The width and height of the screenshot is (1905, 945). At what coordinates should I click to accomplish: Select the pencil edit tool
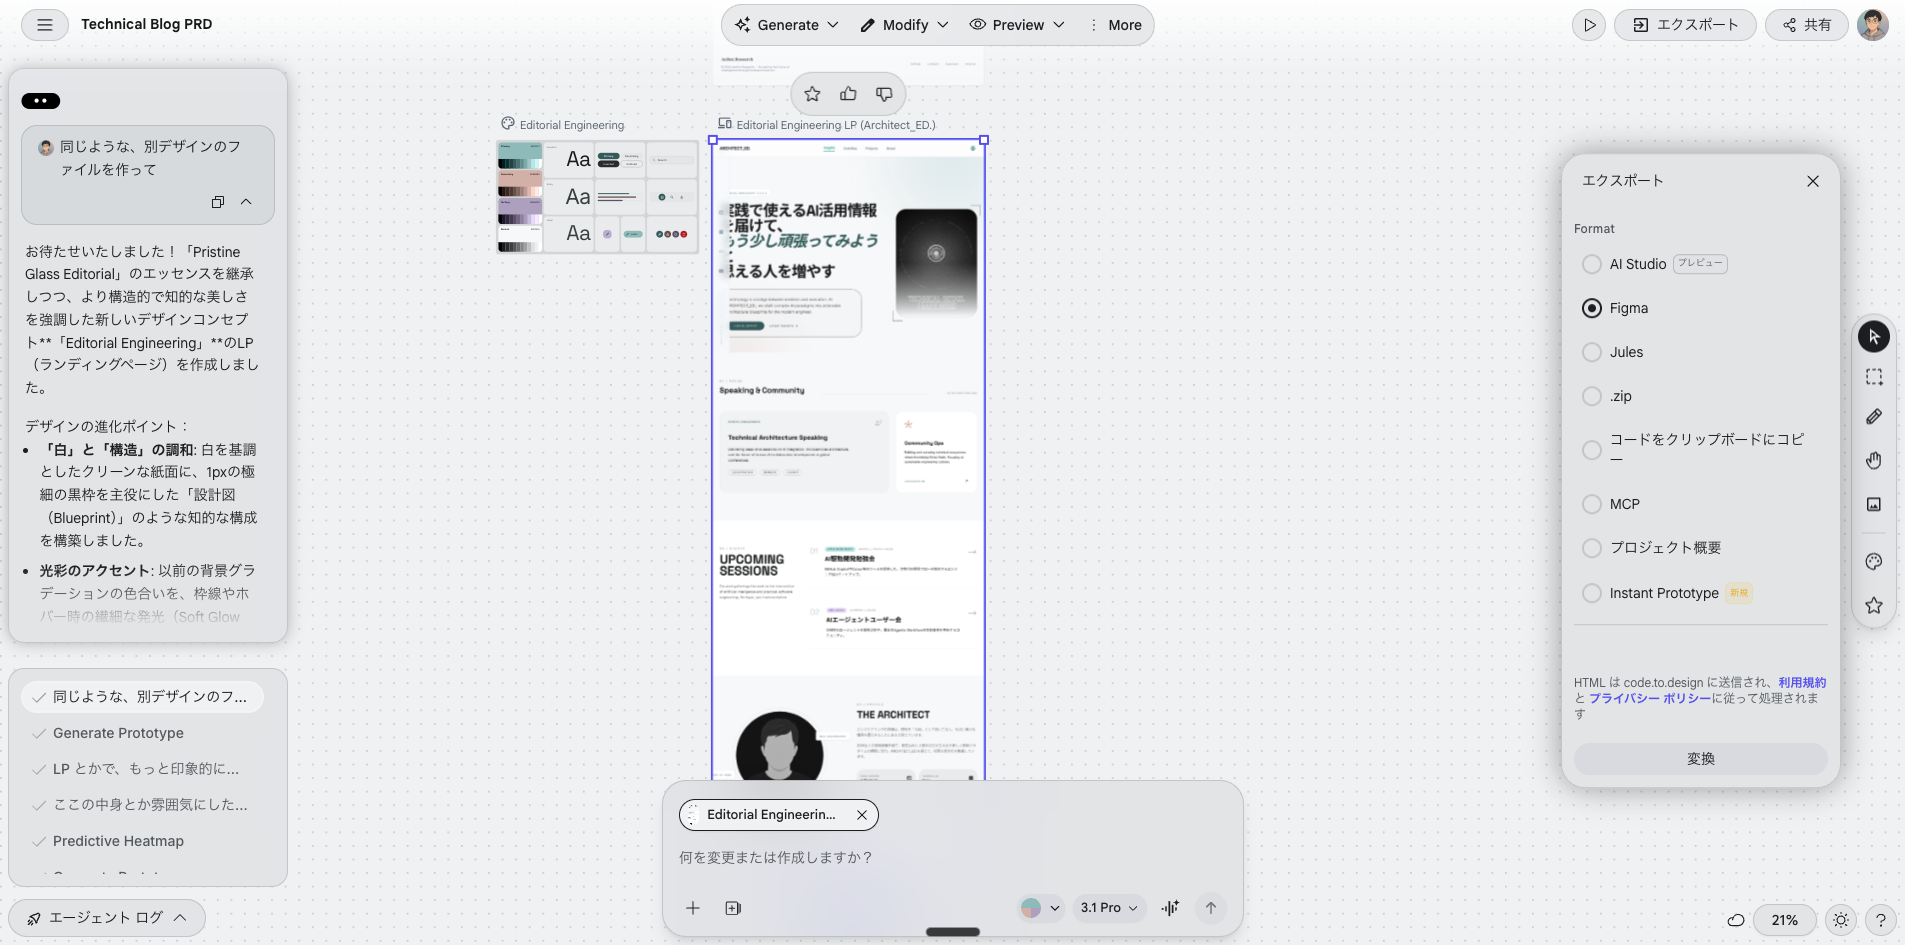[x=1873, y=417]
